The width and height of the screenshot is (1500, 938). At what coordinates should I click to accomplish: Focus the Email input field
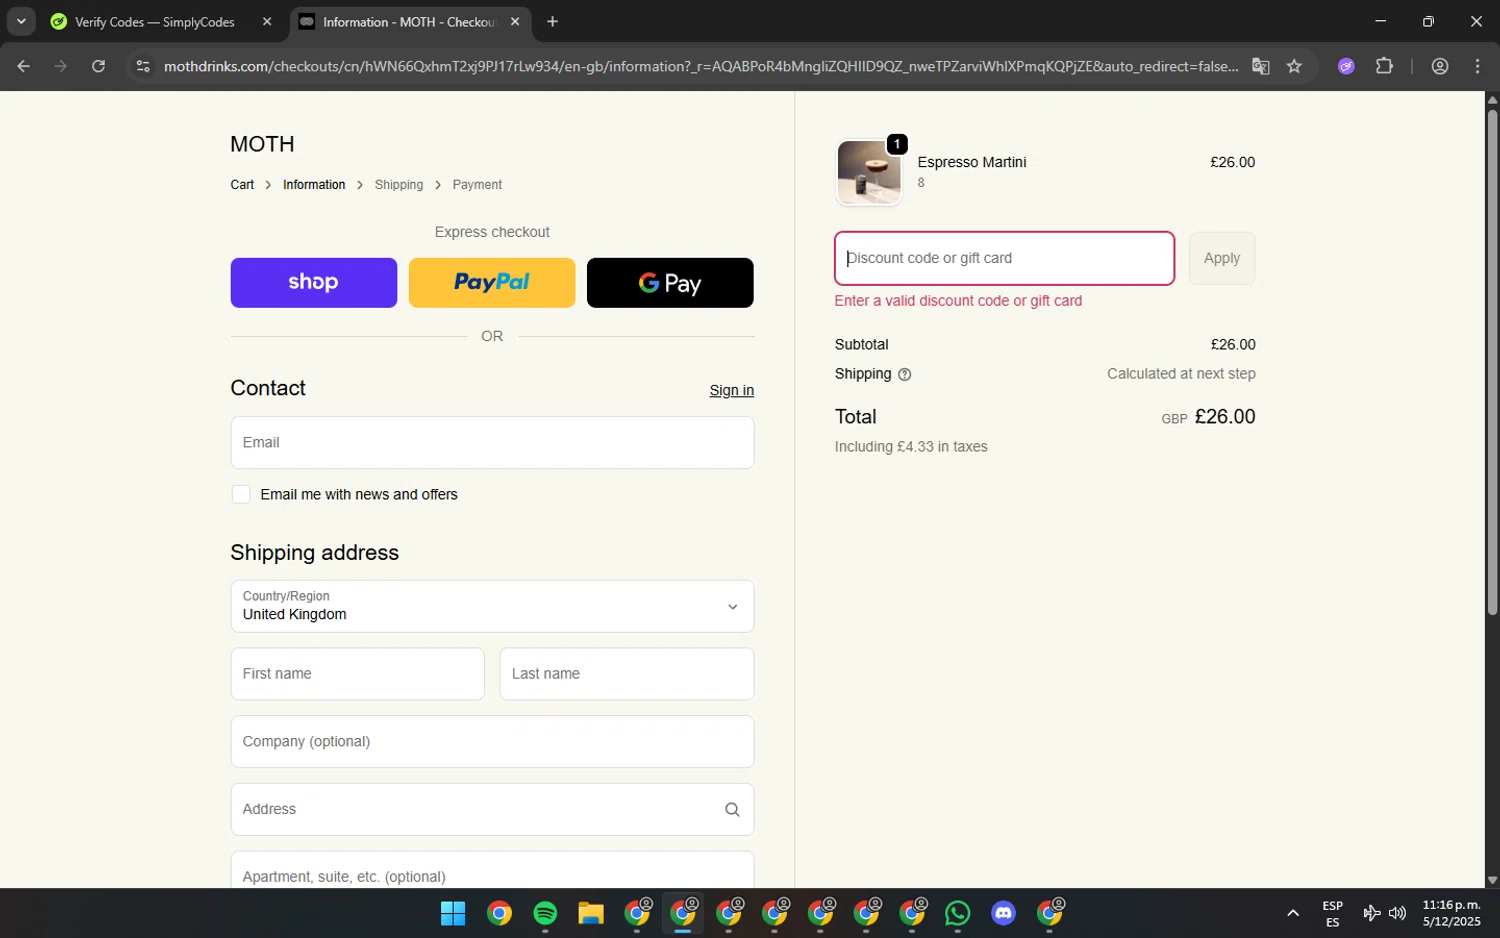pyautogui.click(x=492, y=443)
